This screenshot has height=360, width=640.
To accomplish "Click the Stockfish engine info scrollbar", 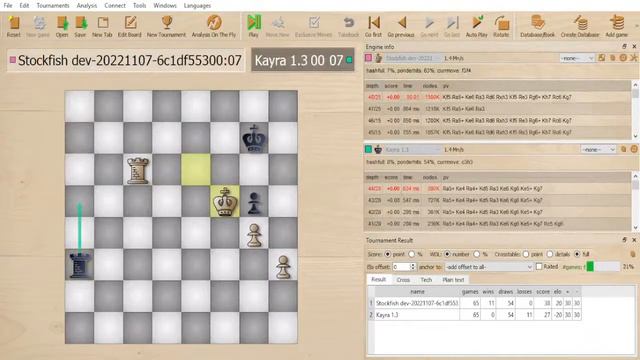I will [635, 110].
